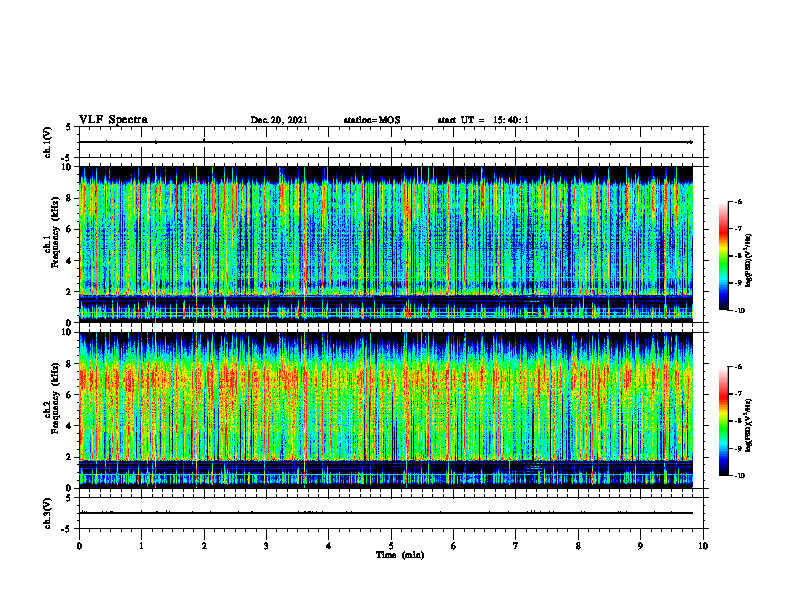Click time axis tick label 6

click(x=454, y=546)
